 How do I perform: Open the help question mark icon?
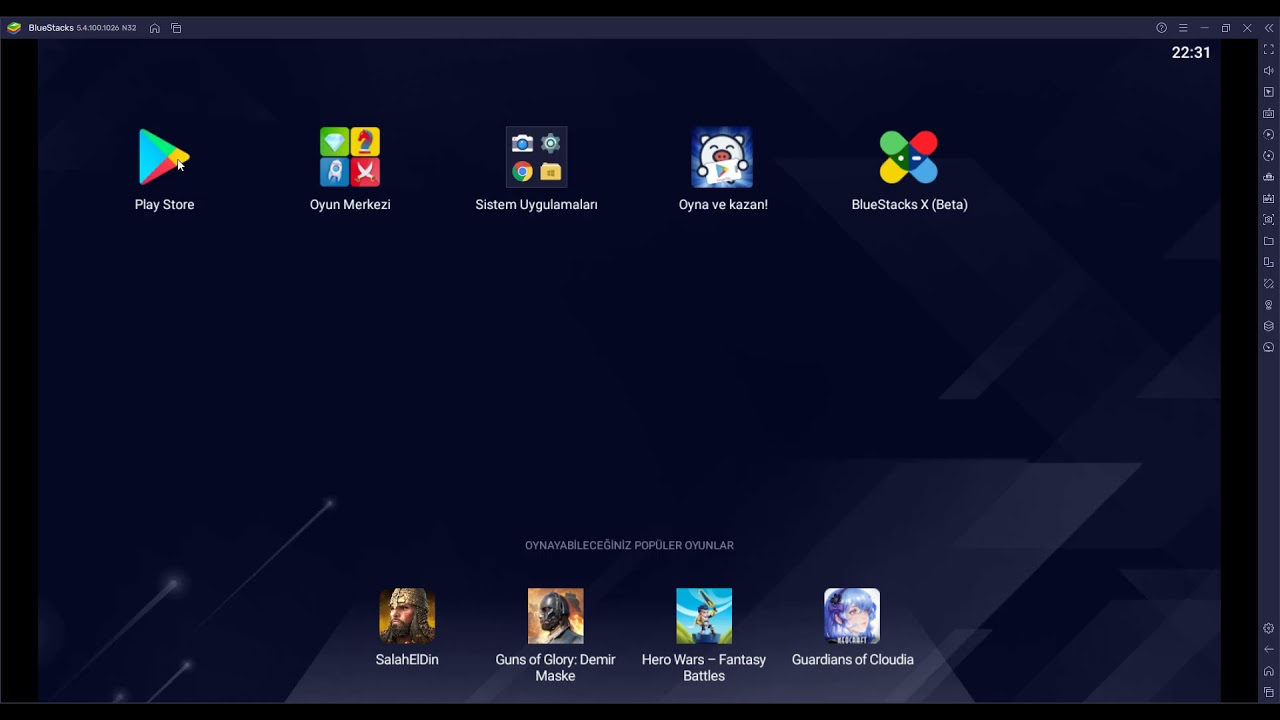[1161, 28]
